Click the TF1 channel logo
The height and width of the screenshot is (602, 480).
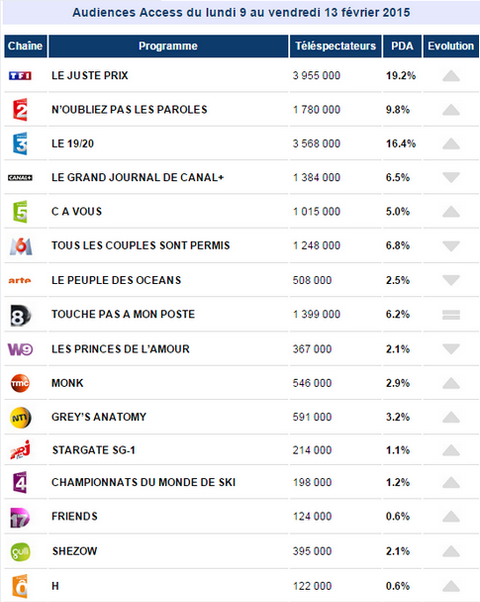20,76
